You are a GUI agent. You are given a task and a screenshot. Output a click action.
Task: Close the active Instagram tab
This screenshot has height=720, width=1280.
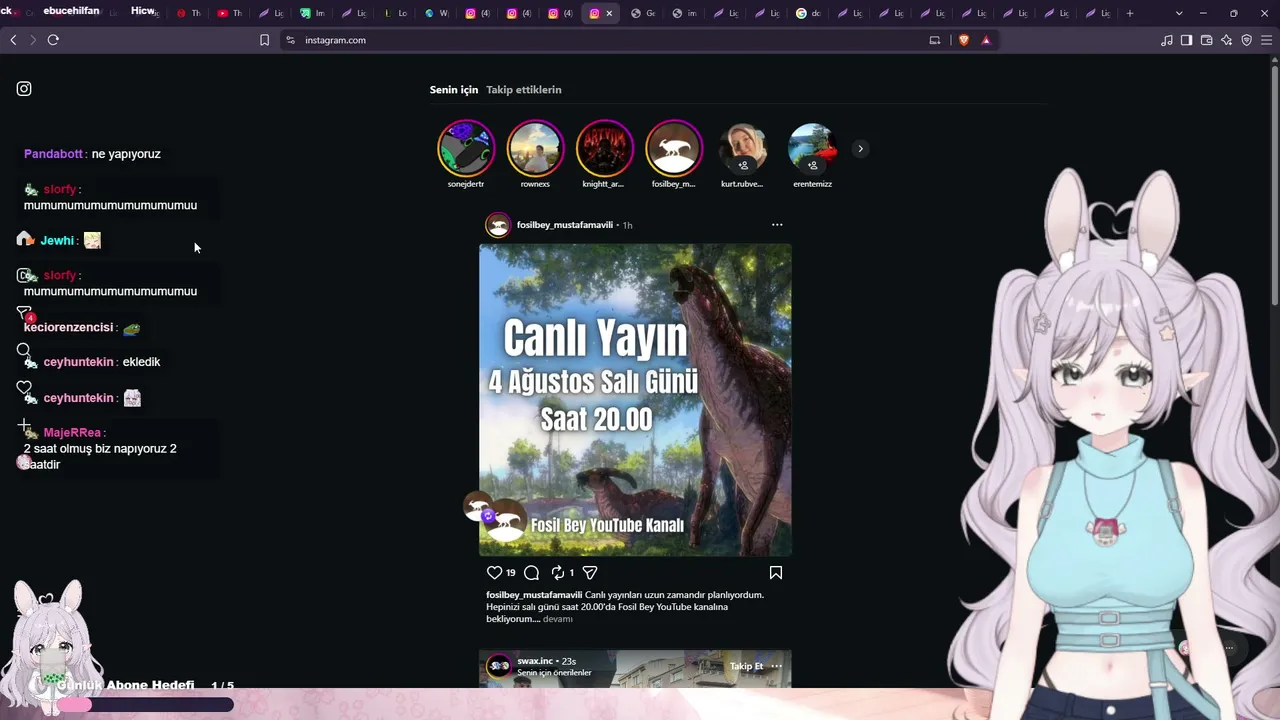point(609,13)
